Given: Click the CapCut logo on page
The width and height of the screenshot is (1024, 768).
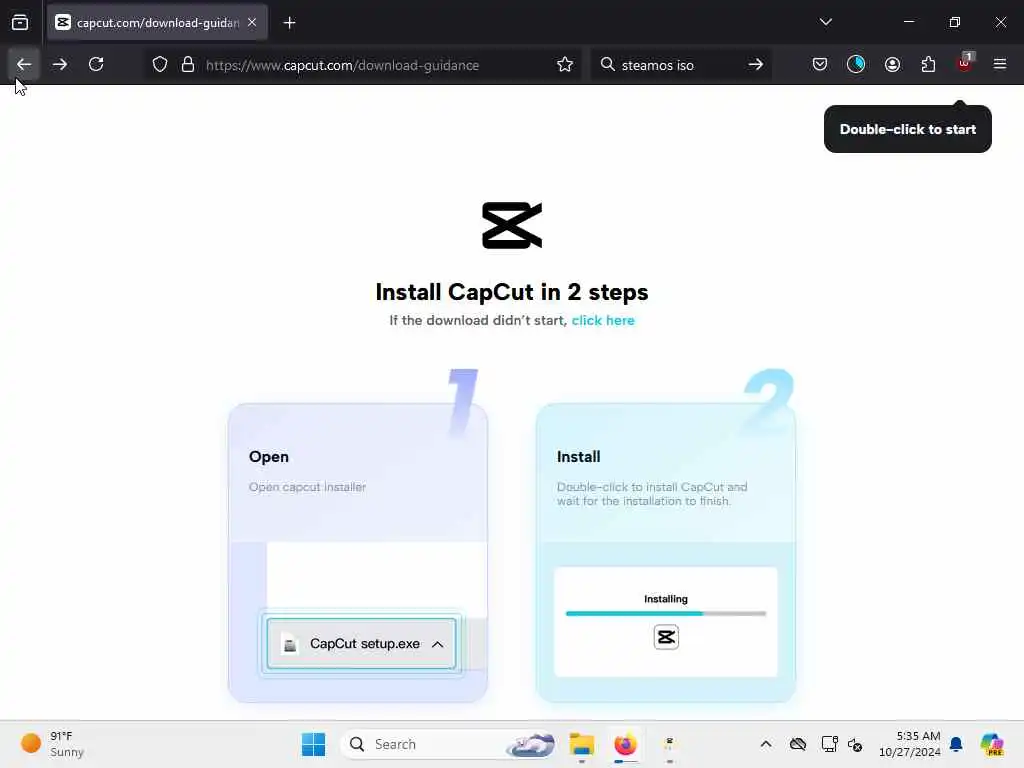Looking at the screenshot, I should click(x=512, y=225).
